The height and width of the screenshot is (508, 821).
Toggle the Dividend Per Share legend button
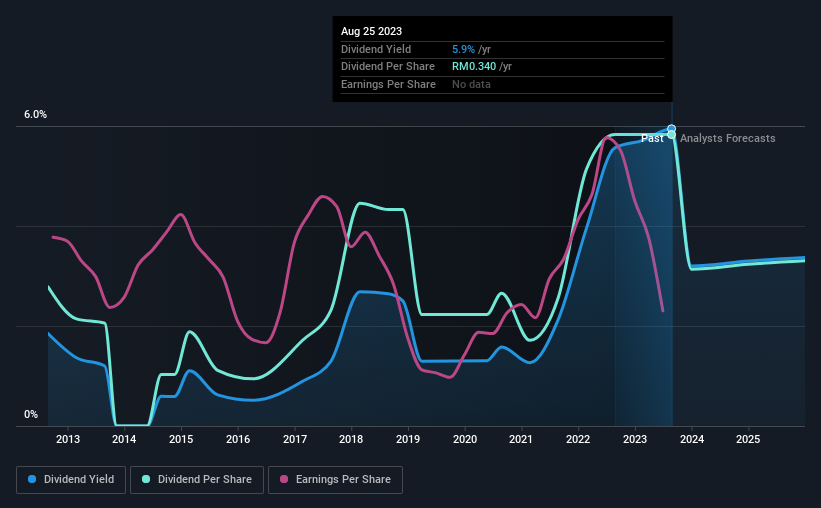(x=197, y=480)
